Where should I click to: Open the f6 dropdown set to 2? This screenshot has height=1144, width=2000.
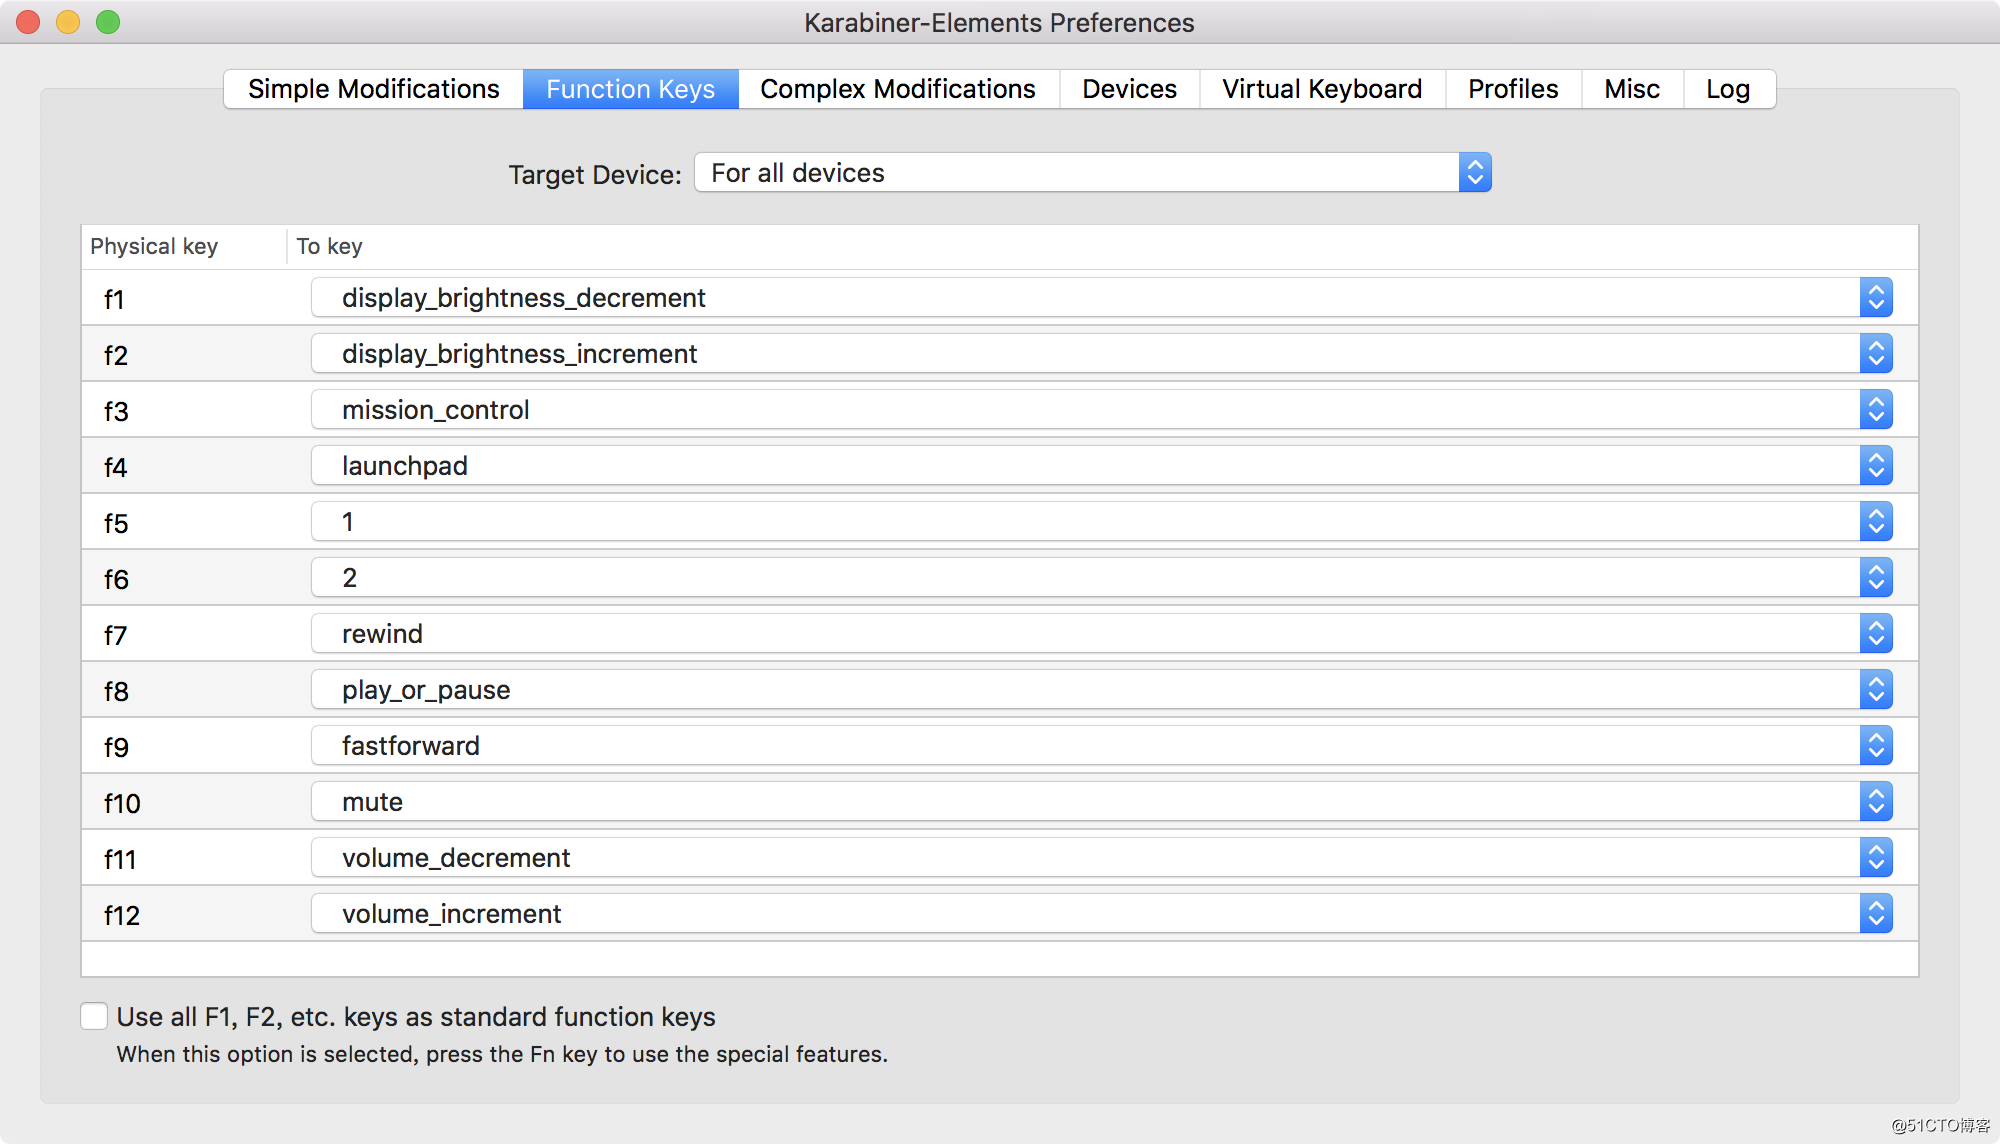(1102, 577)
